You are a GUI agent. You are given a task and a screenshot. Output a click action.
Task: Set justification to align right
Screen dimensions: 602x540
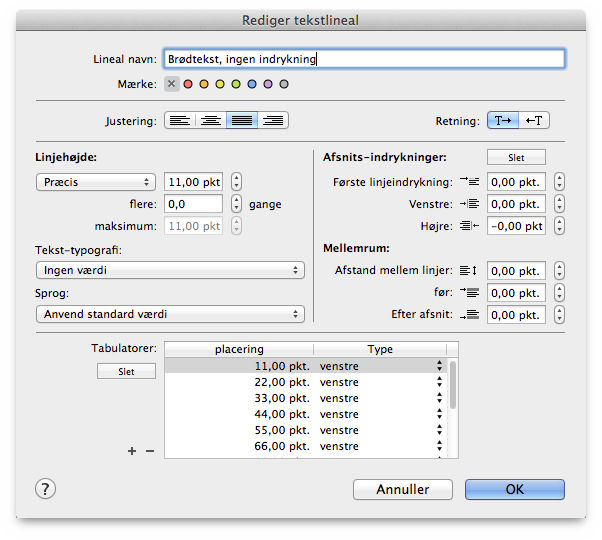coord(273,121)
